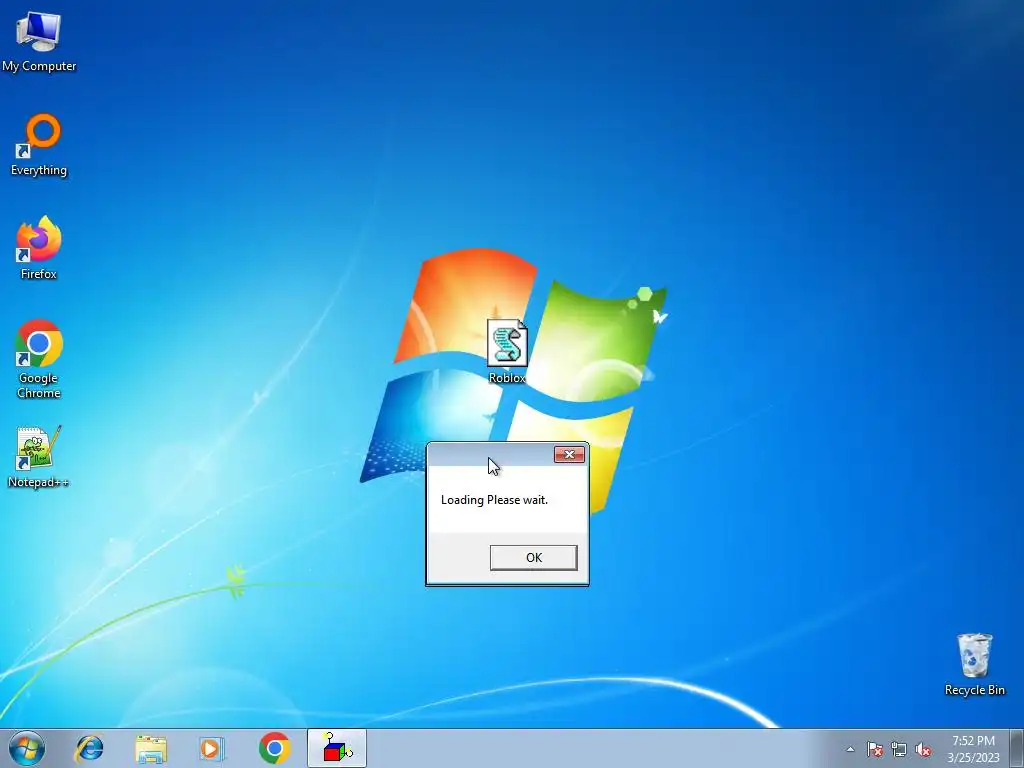Viewport: 1024px width, 768px height.
Task: Select the Everything search shortcut
Action: point(39,145)
